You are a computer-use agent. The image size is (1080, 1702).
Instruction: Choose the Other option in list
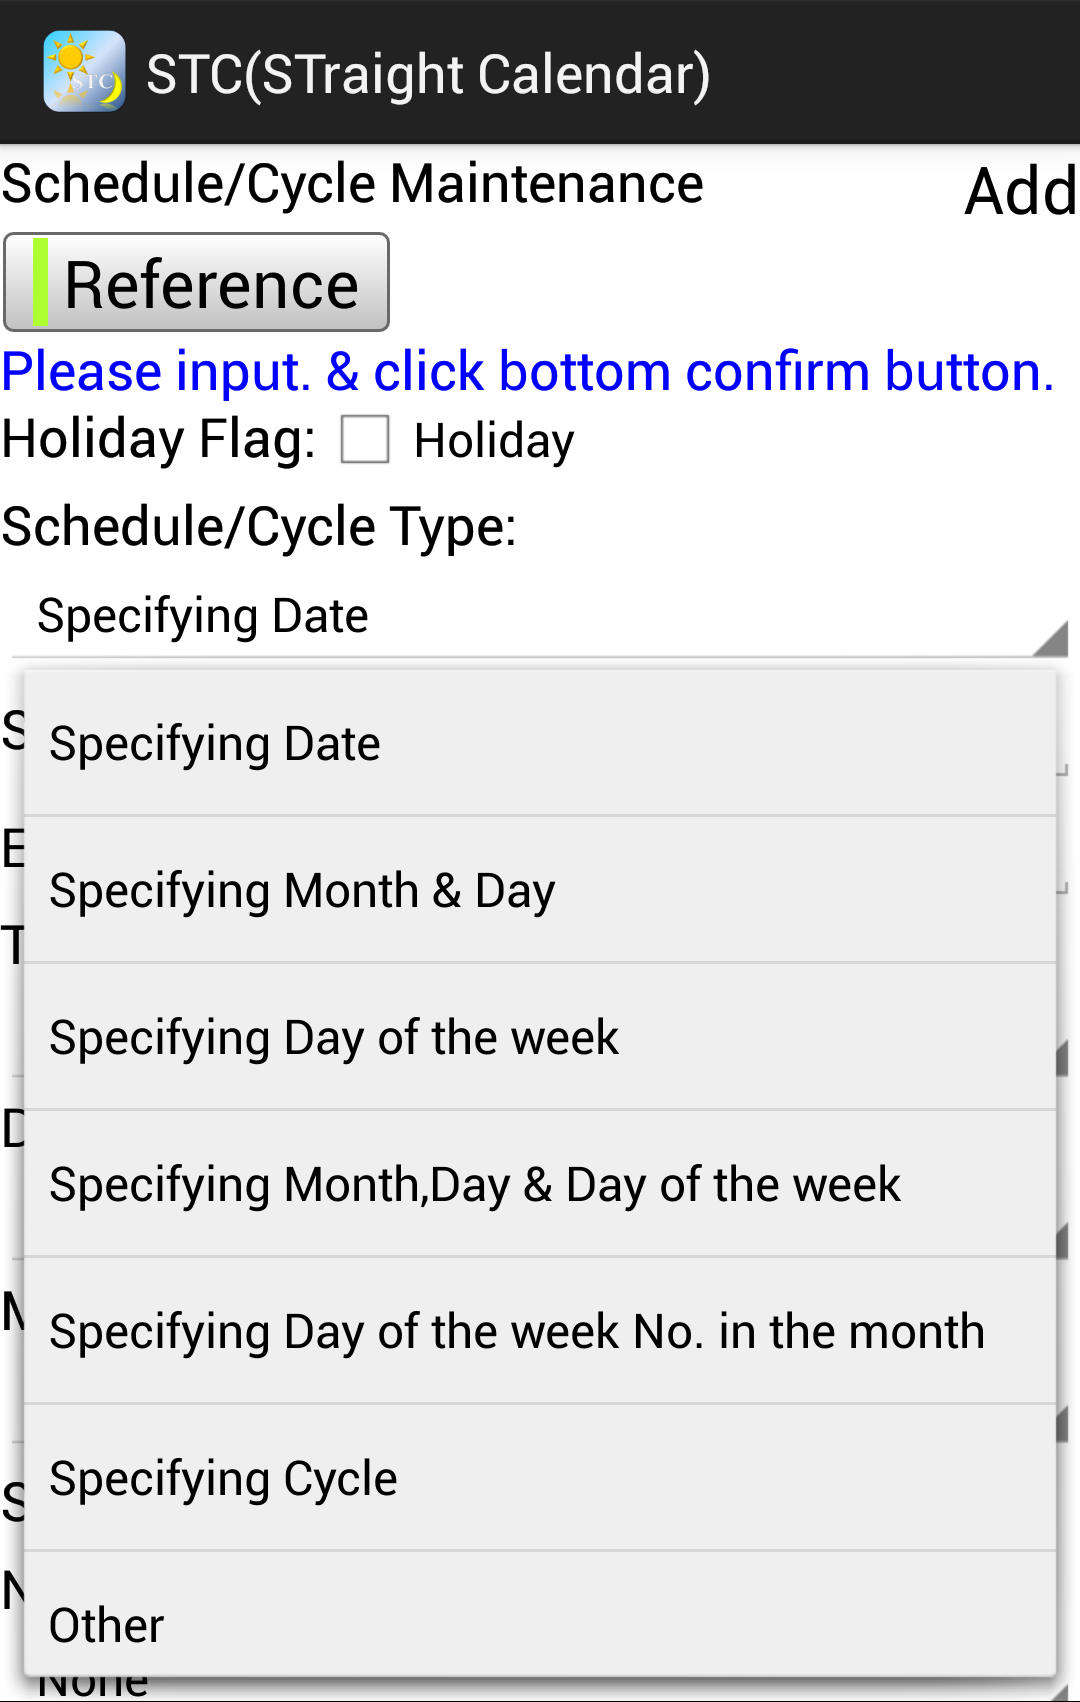540,1615
